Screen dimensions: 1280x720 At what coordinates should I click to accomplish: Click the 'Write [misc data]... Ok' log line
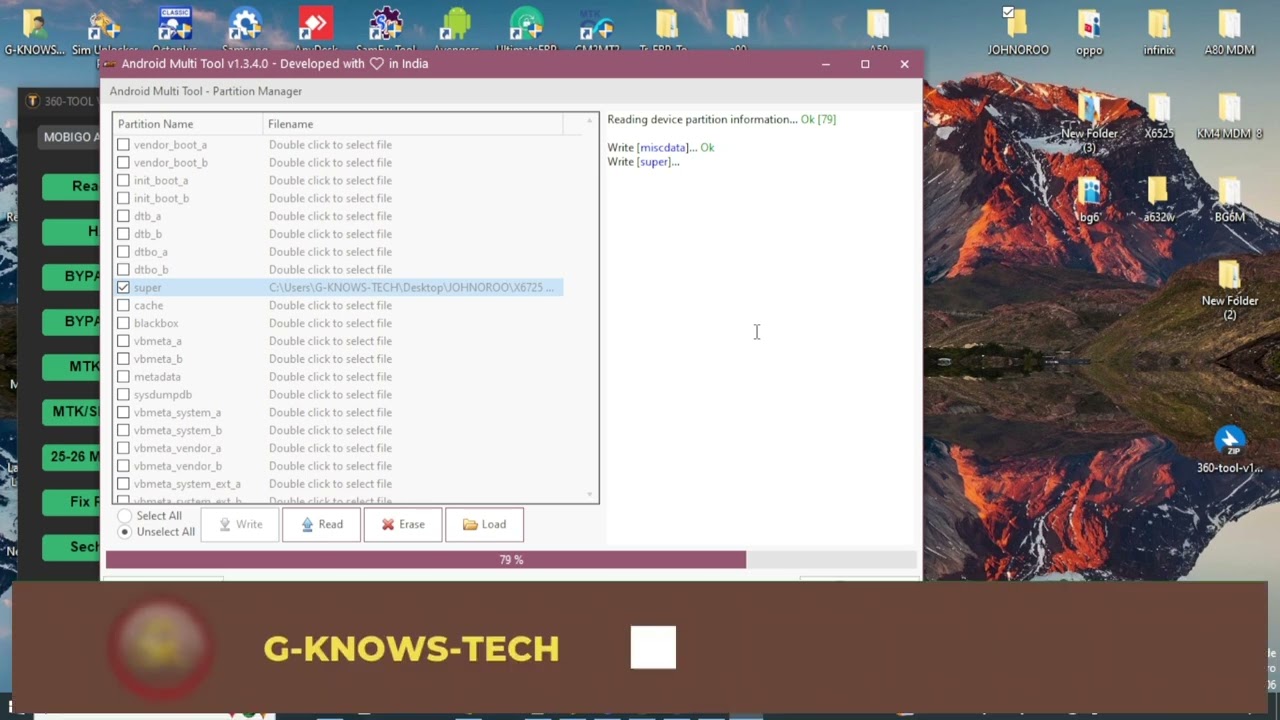[x=660, y=147]
